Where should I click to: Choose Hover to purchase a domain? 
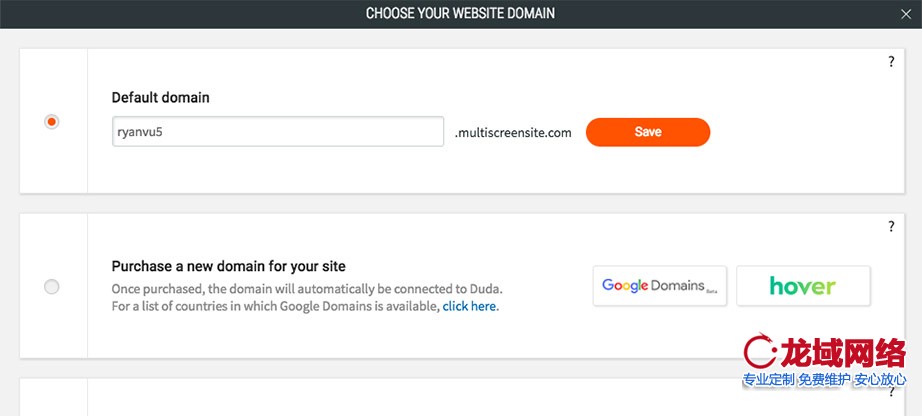coord(803,286)
